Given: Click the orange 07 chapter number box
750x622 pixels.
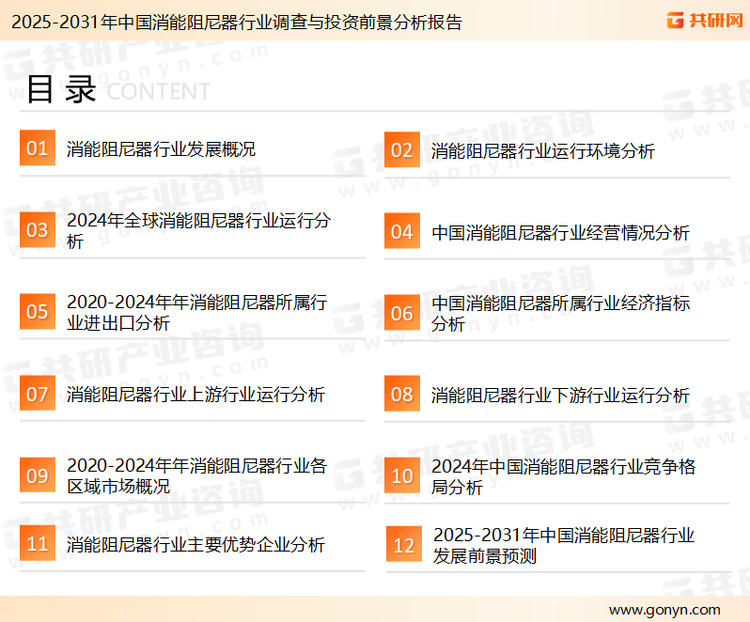Looking at the screenshot, I should (x=37, y=393).
